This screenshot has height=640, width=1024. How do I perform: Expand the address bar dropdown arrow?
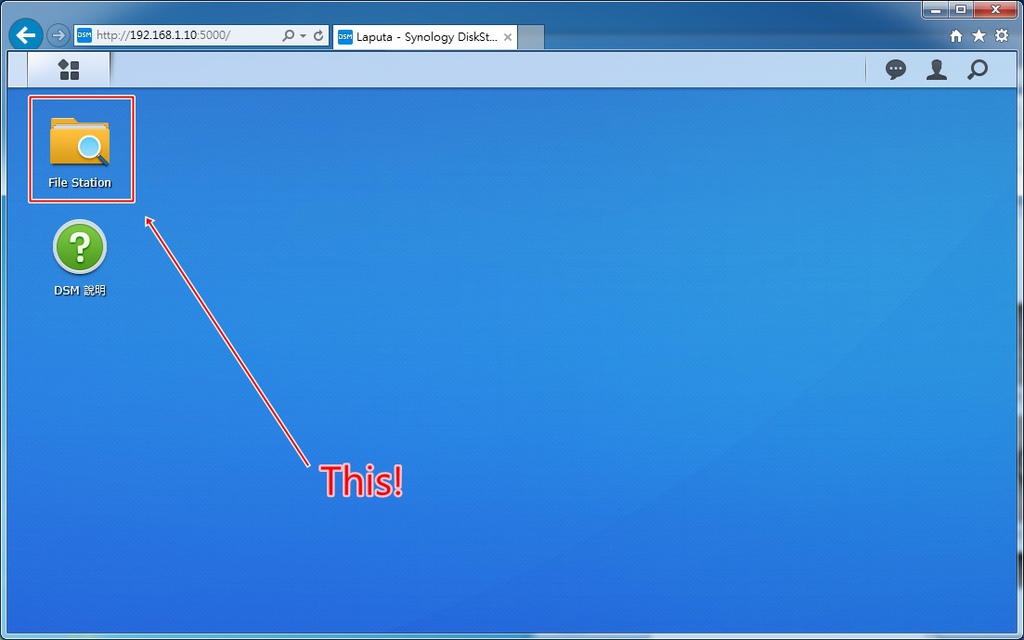click(303, 36)
